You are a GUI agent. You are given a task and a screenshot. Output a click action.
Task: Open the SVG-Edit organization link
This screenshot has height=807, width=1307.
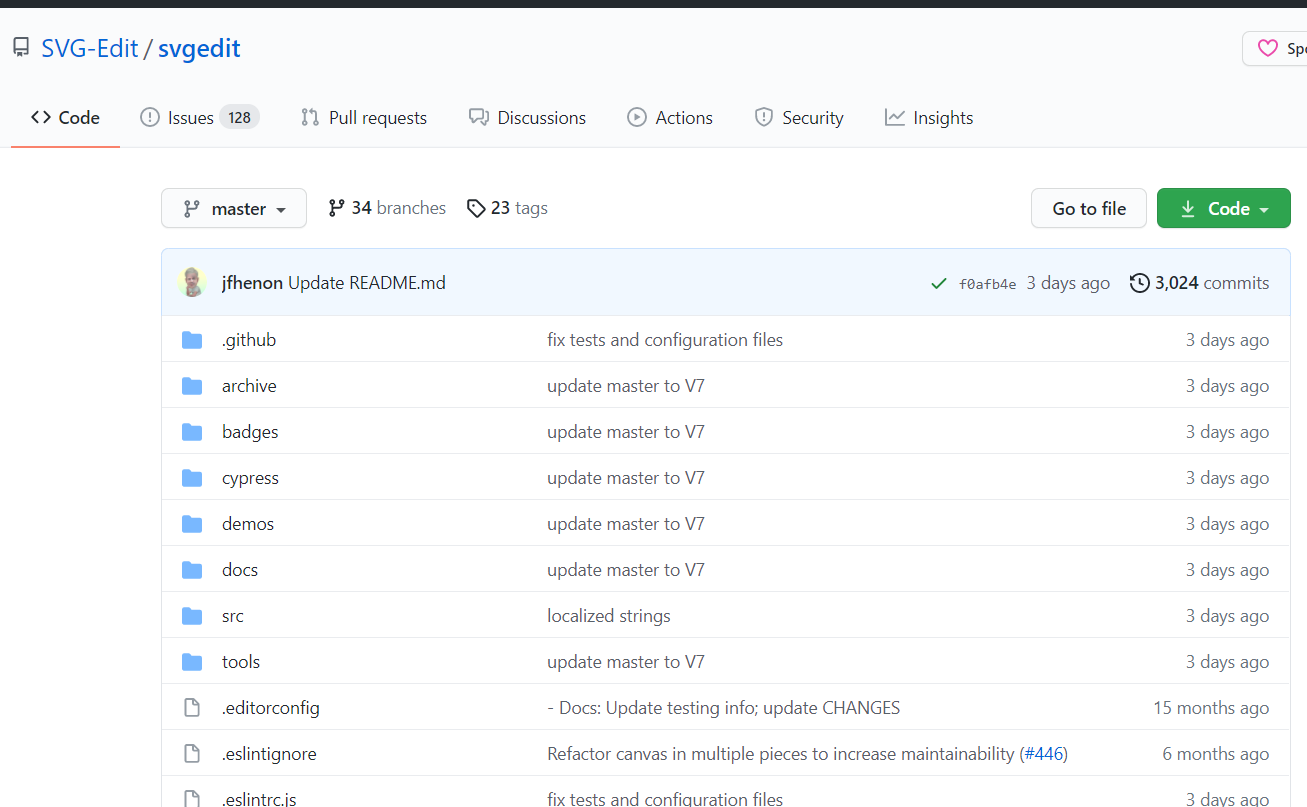pos(89,48)
